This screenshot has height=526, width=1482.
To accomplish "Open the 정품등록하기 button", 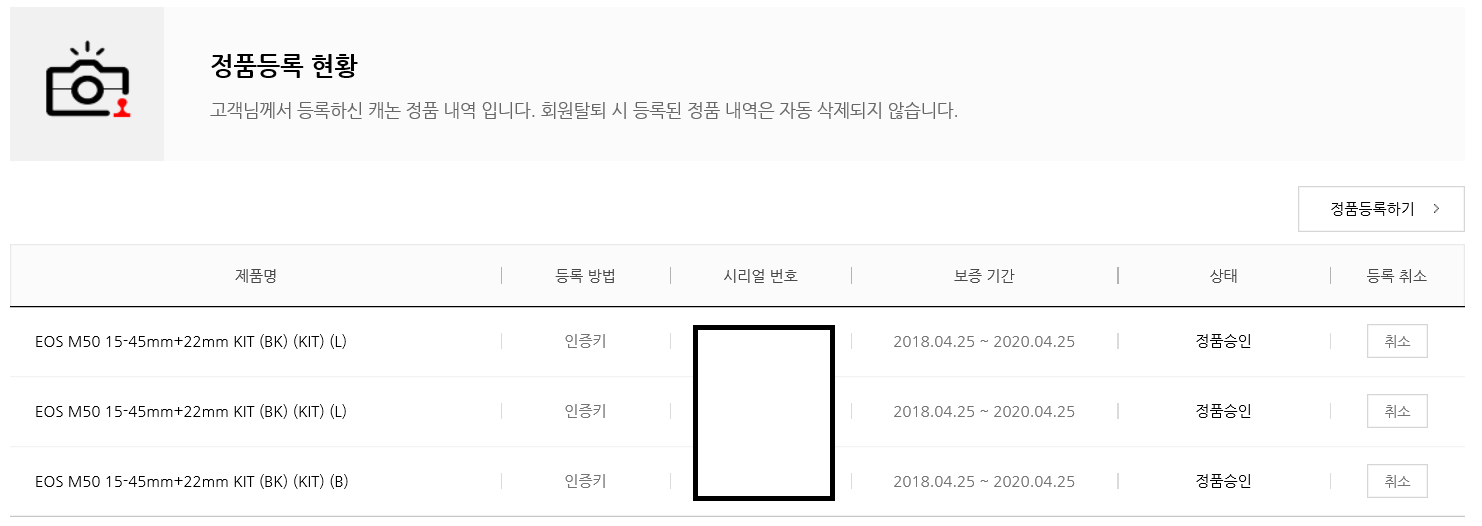I will click(x=1381, y=209).
